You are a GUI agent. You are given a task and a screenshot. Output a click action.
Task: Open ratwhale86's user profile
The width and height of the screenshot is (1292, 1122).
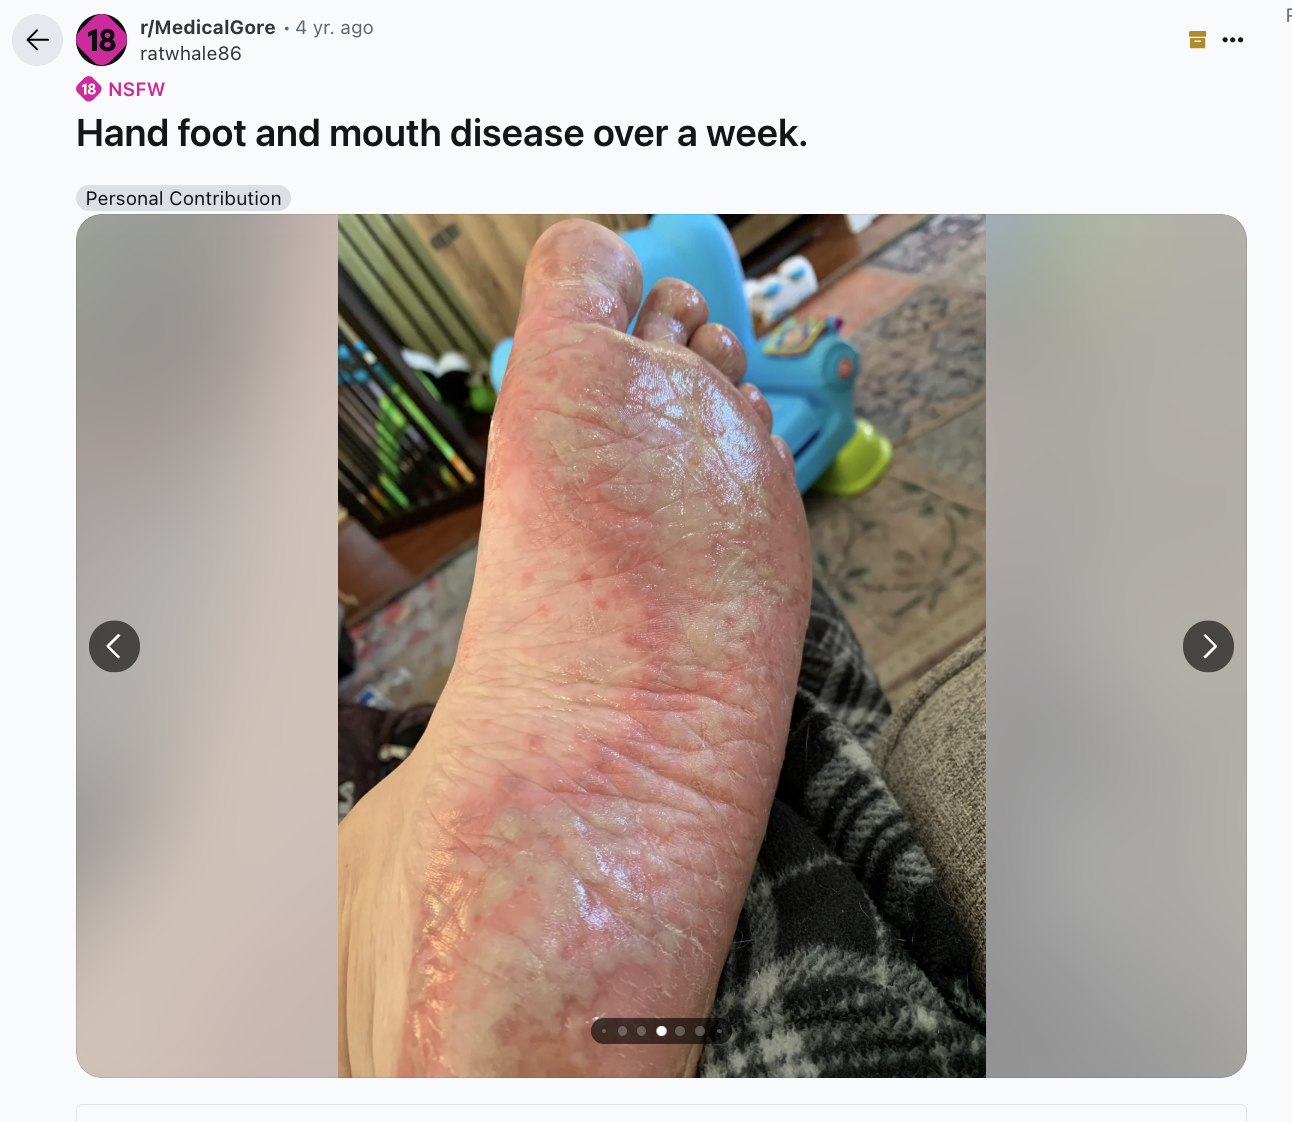tap(191, 54)
